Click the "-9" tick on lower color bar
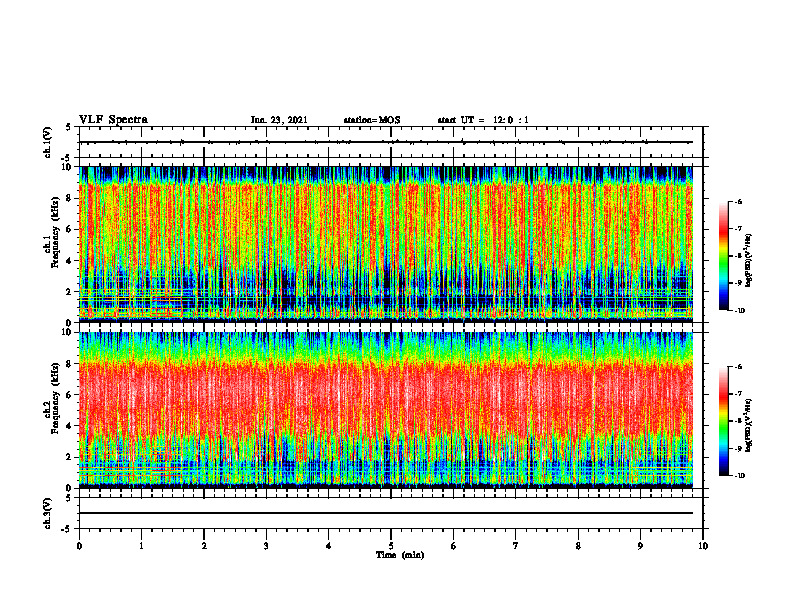 point(738,448)
